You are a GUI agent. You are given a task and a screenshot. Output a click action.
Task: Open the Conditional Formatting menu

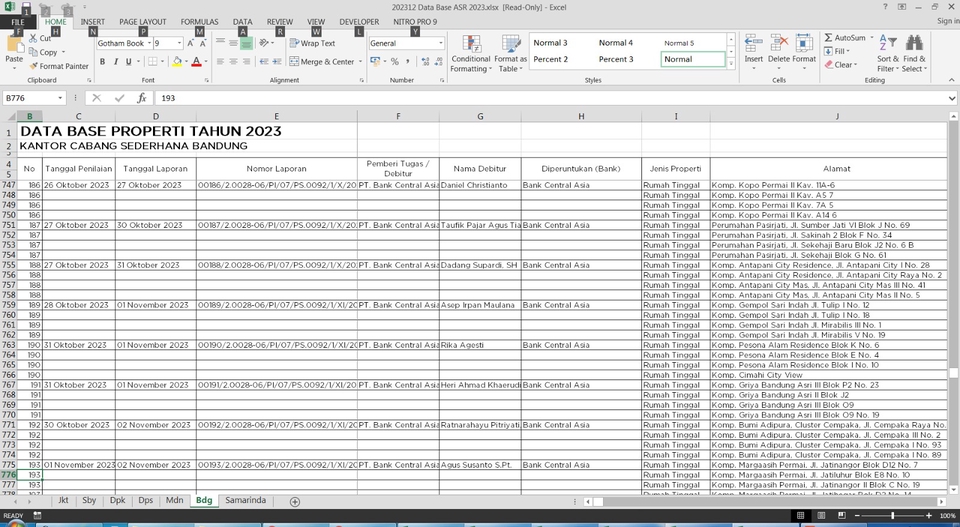(471, 54)
